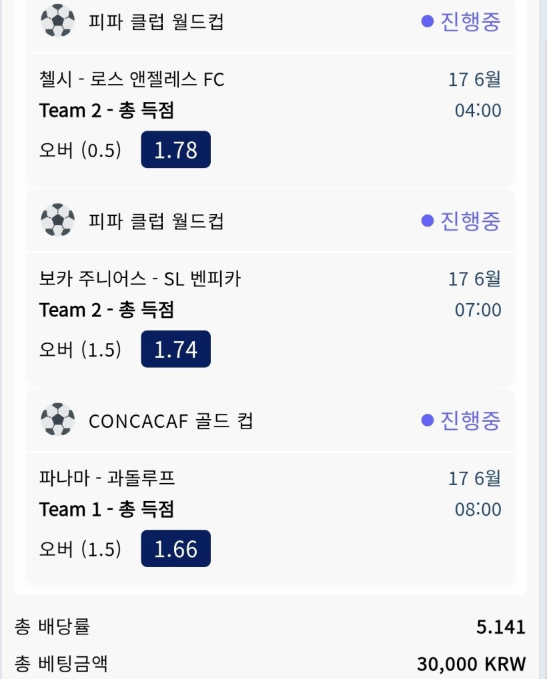This screenshot has width=547, height=679.
Task: Select the 1.74 odds button
Action: click(x=176, y=349)
